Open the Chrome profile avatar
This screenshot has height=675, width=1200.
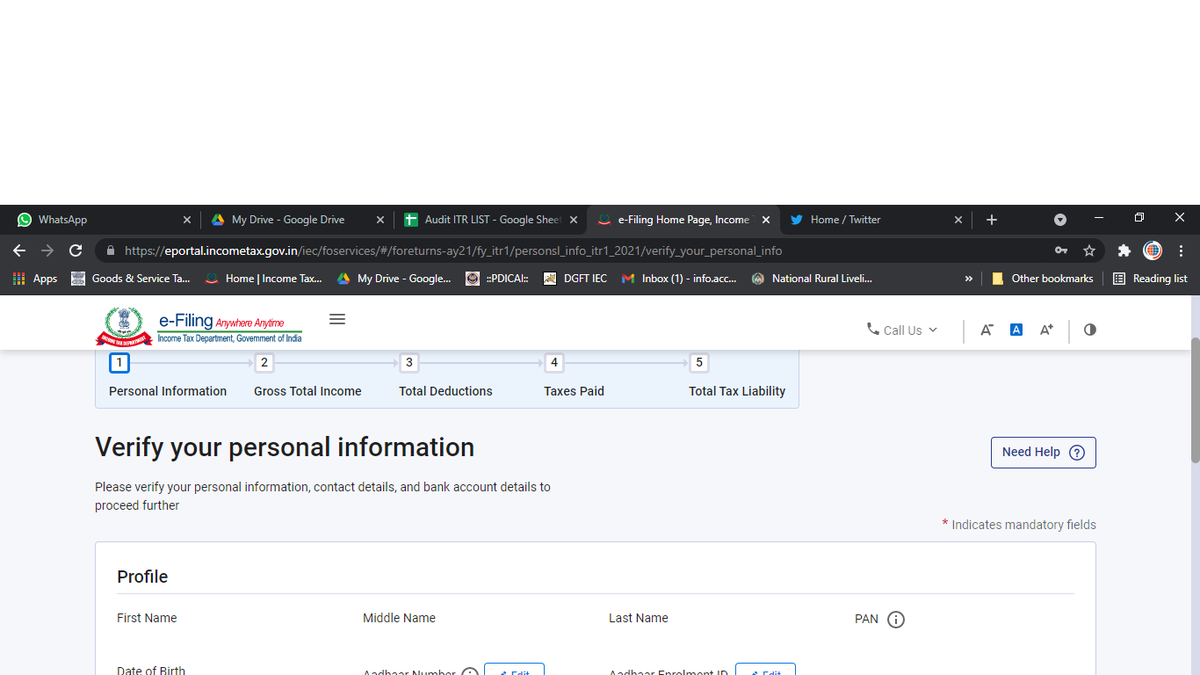[1152, 250]
